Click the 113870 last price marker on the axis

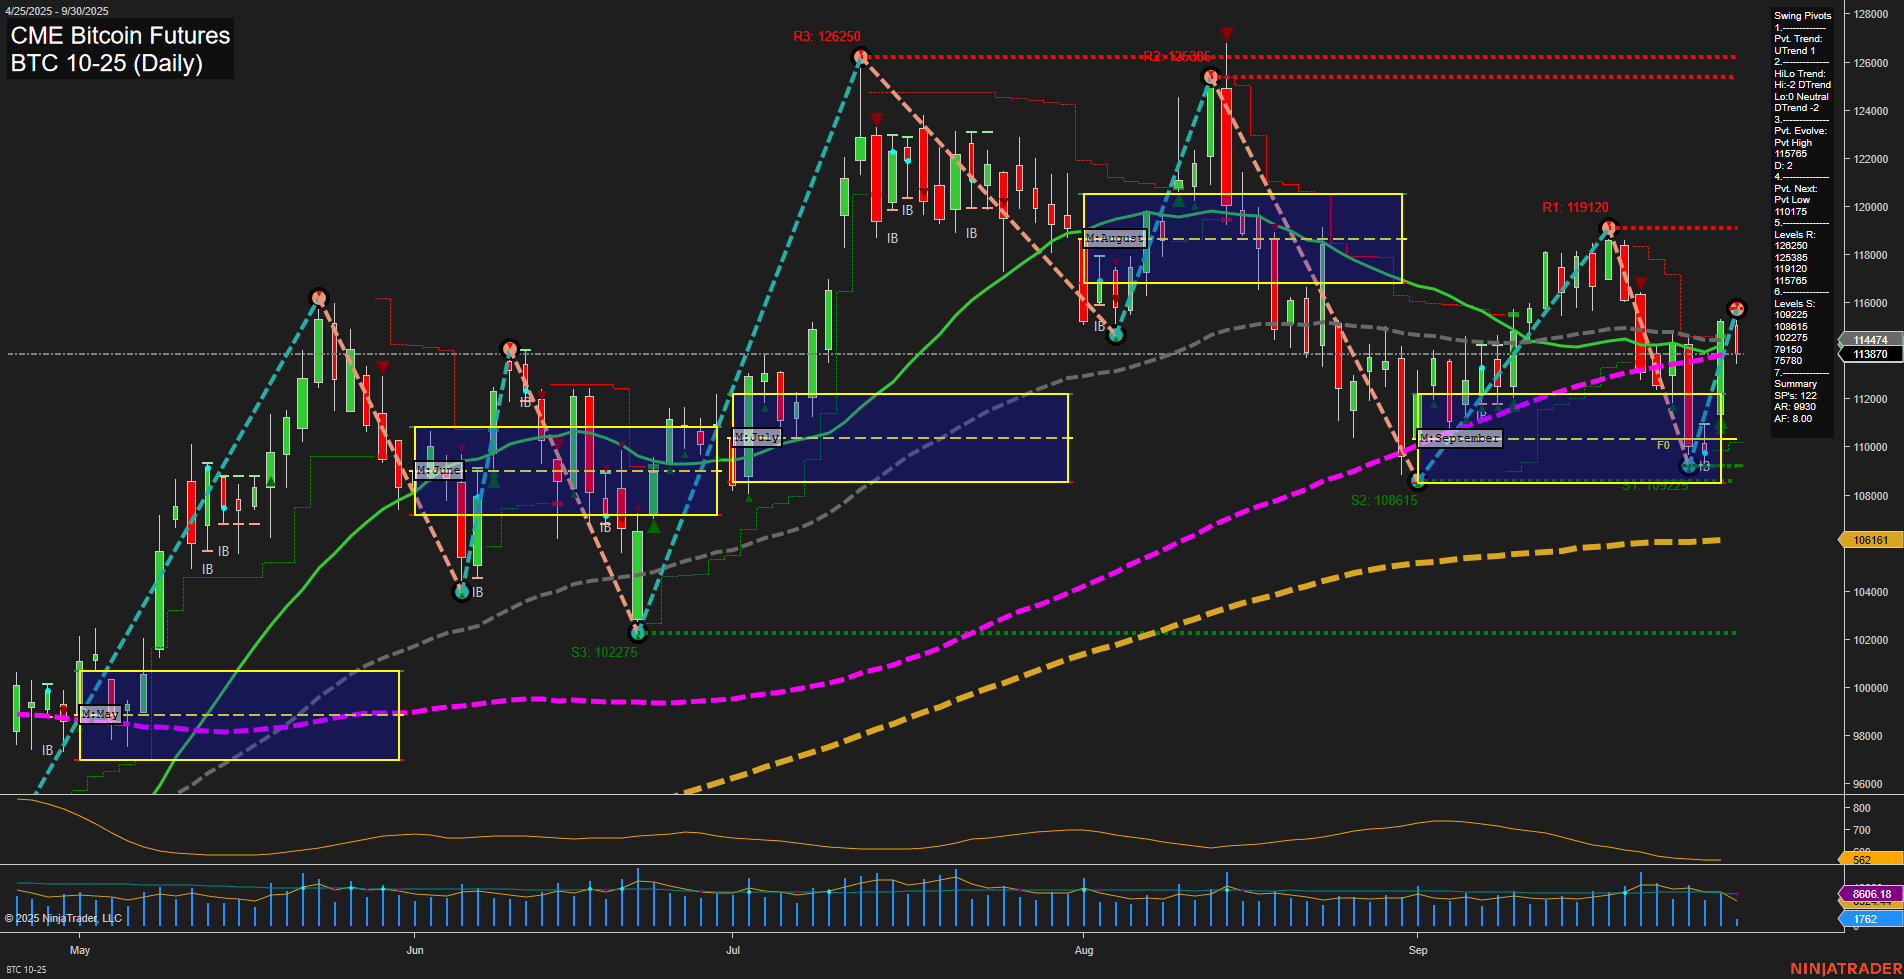pyautogui.click(x=1869, y=354)
